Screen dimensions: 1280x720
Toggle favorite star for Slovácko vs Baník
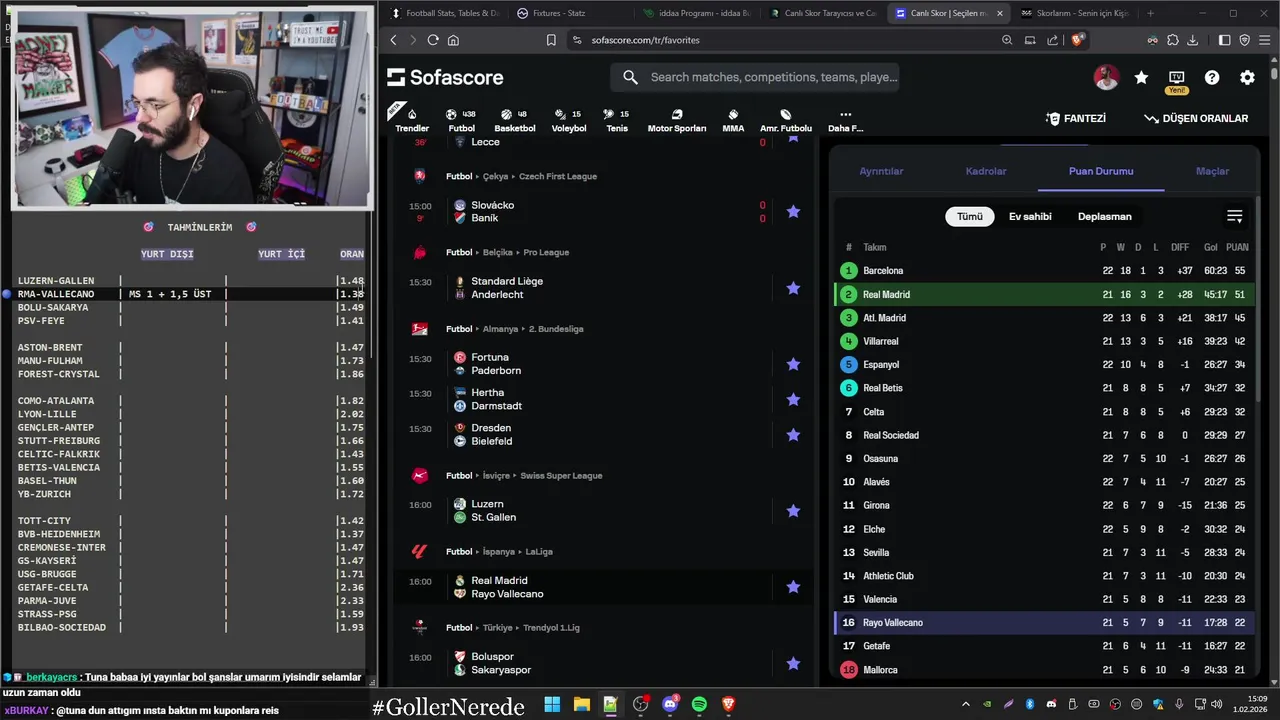coord(793,212)
